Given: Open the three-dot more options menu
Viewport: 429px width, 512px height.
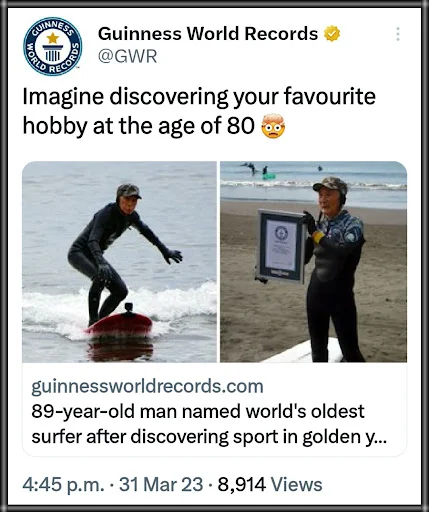Looking at the screenshot, I should pyautogui.click(x=397, y=34).
